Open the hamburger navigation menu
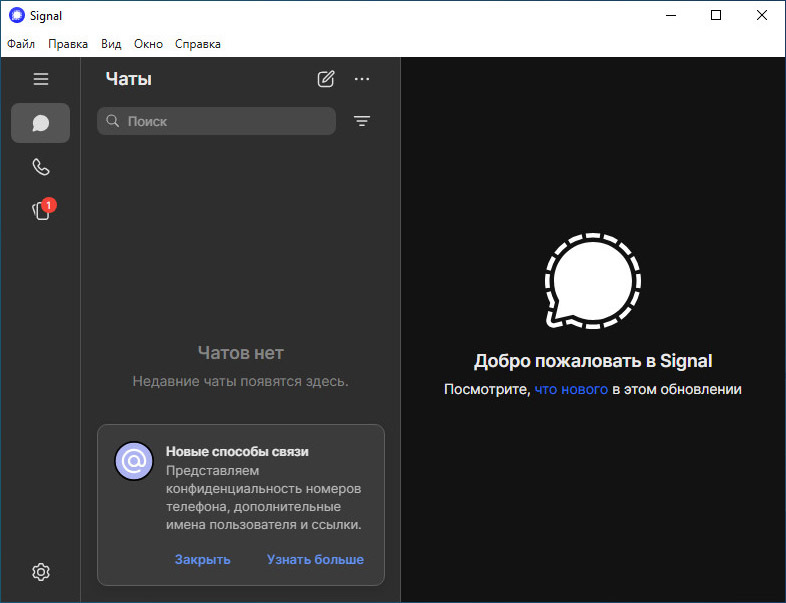 pos(41,79)
